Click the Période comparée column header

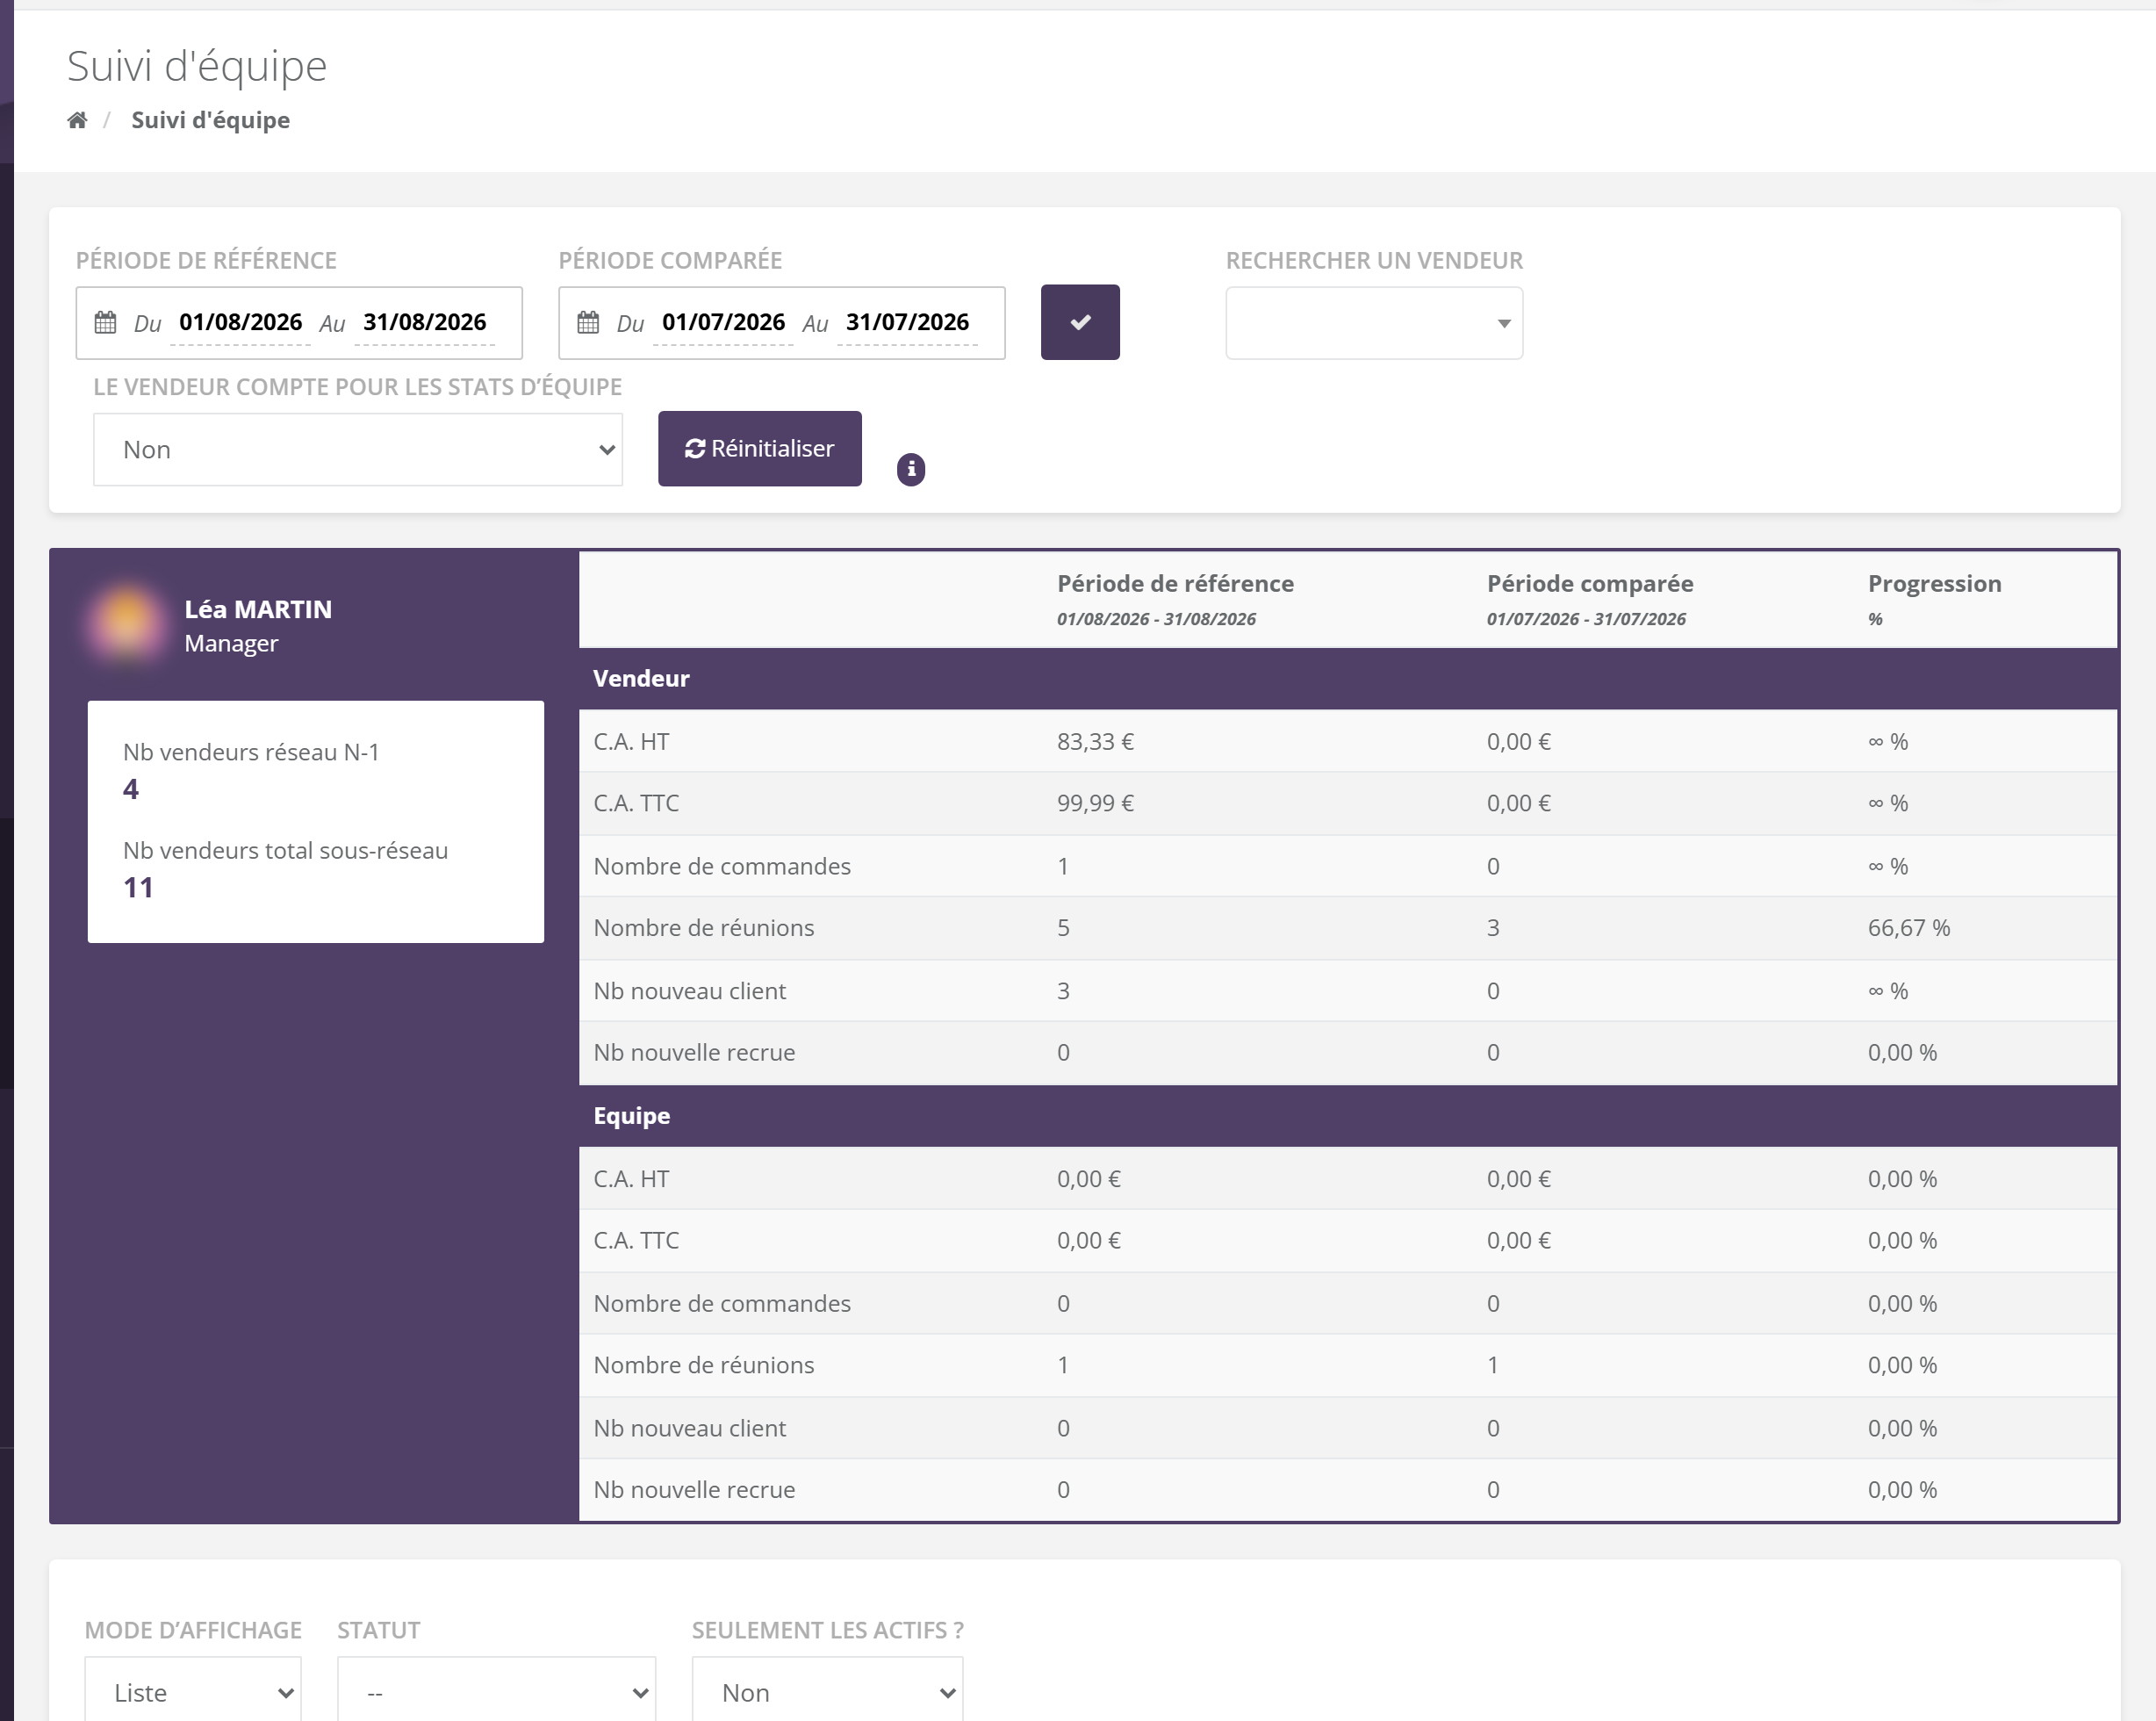(x=1589, y=583)
